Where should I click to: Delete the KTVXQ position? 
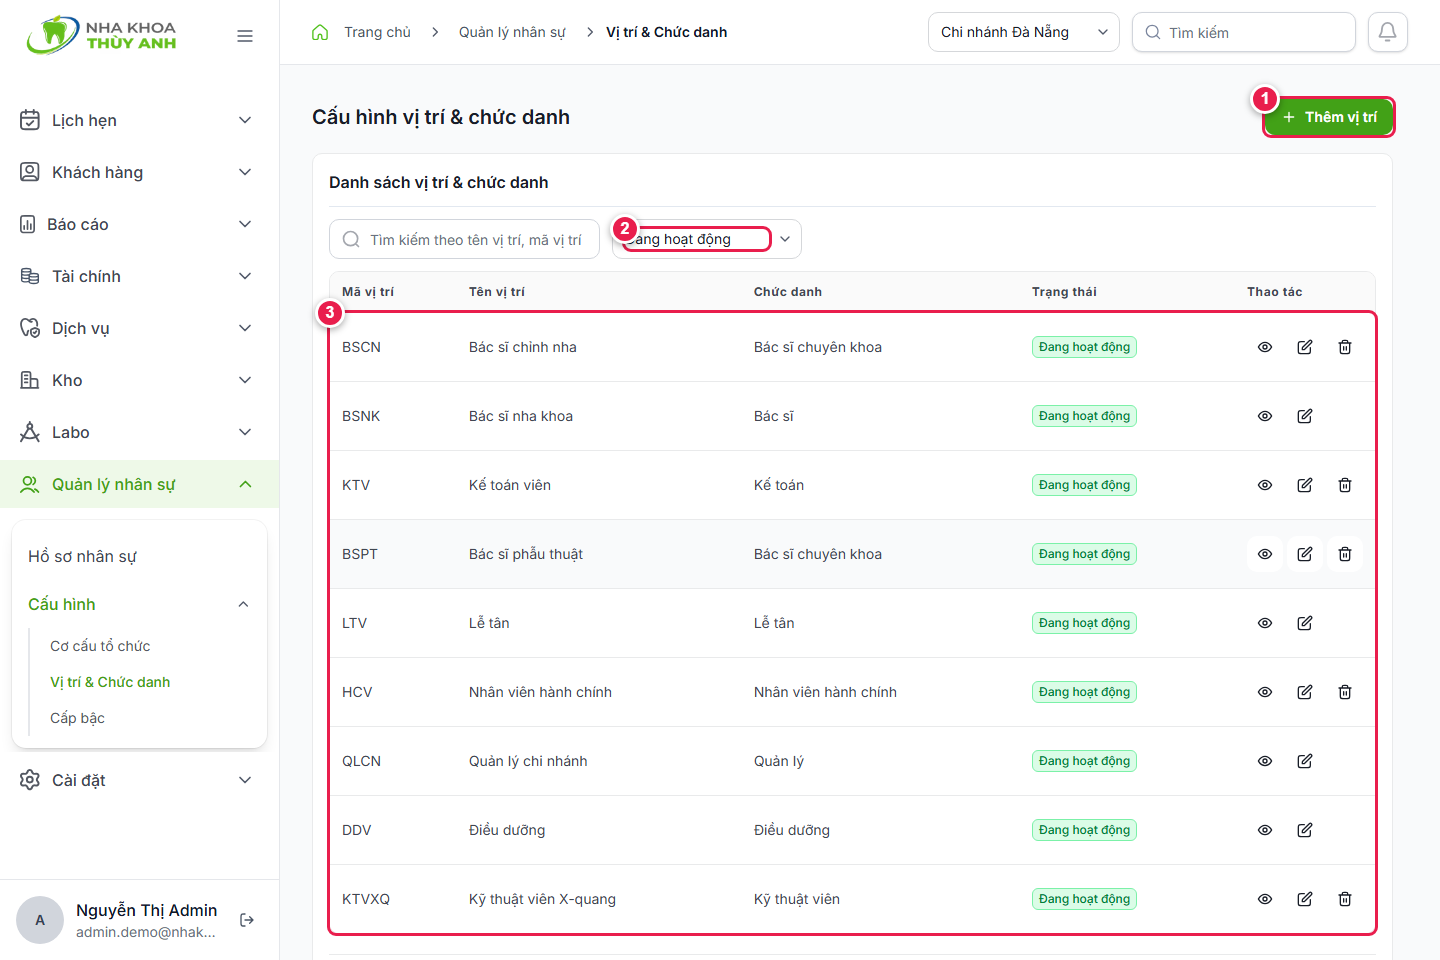(x=1345, y=899)
